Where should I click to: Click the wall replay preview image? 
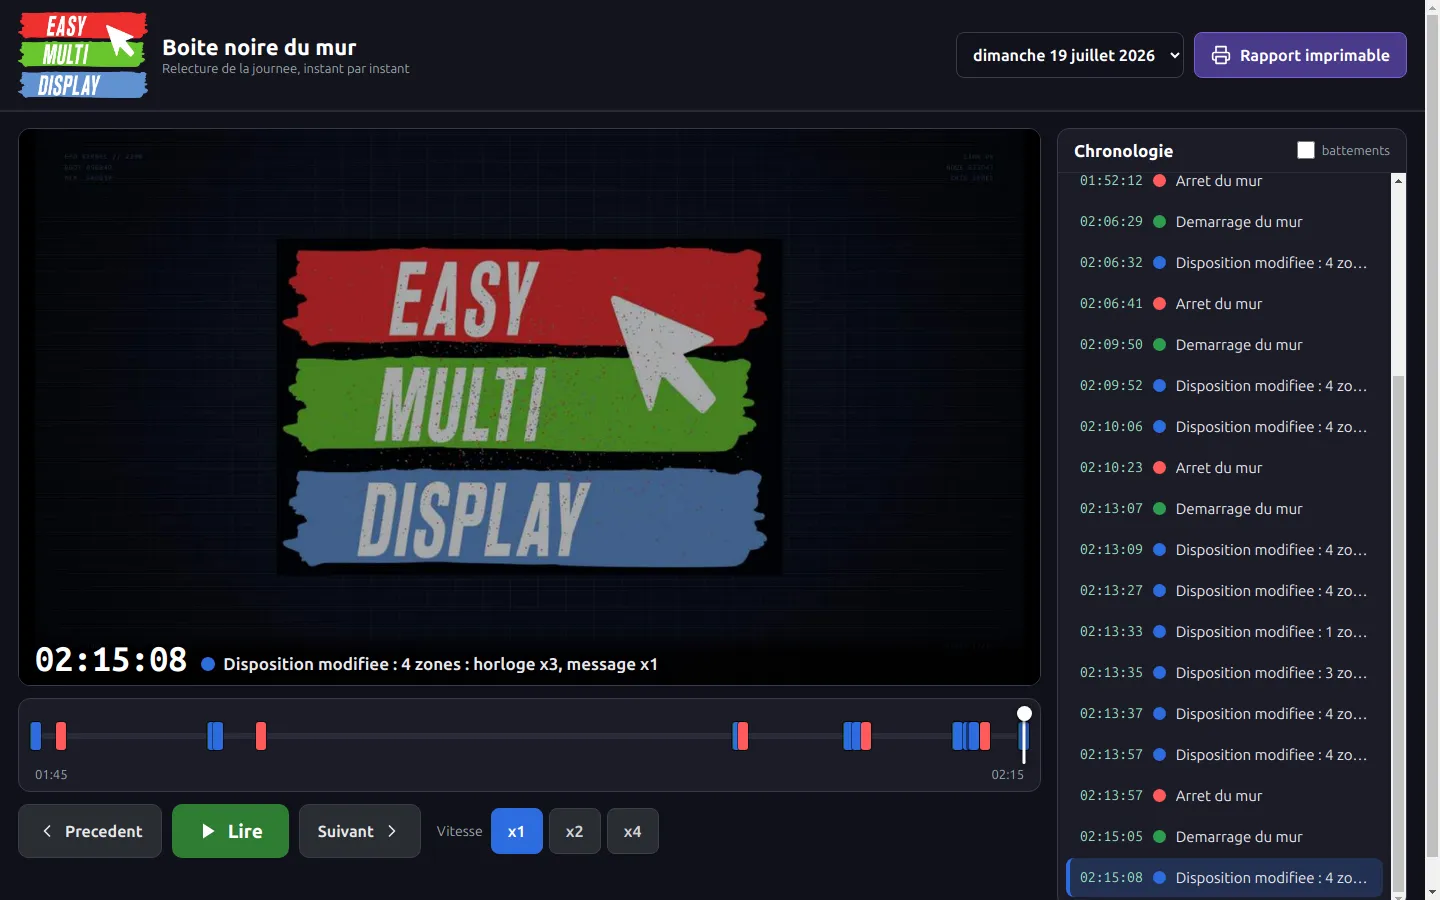[x=529, y=407]
